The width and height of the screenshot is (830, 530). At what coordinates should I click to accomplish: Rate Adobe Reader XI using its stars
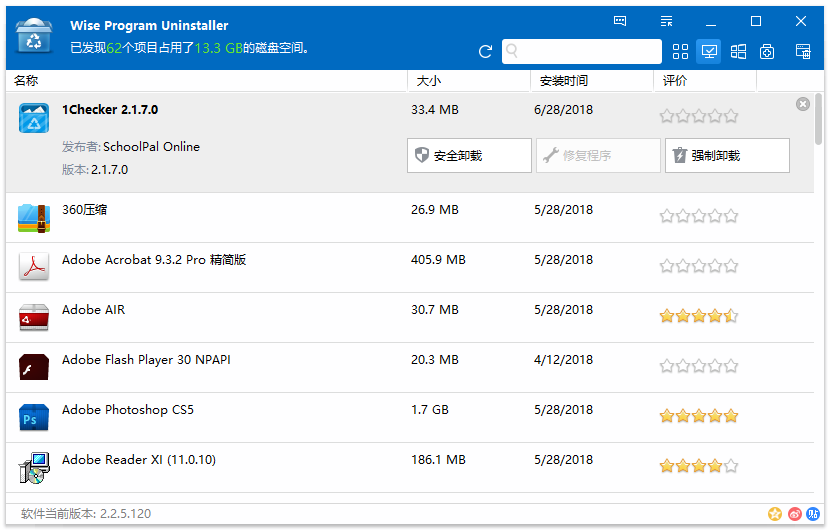click(698, 466)
